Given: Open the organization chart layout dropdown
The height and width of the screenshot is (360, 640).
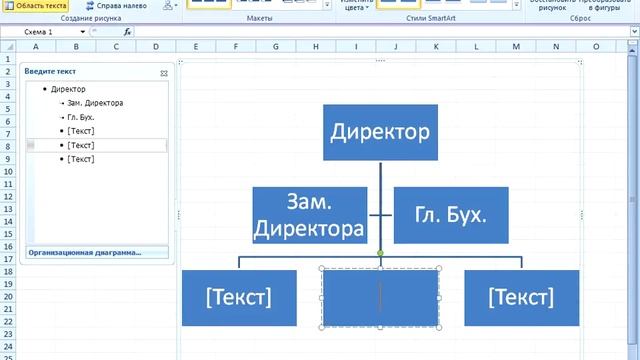Looking at the screenshot, I should point(170,6).
